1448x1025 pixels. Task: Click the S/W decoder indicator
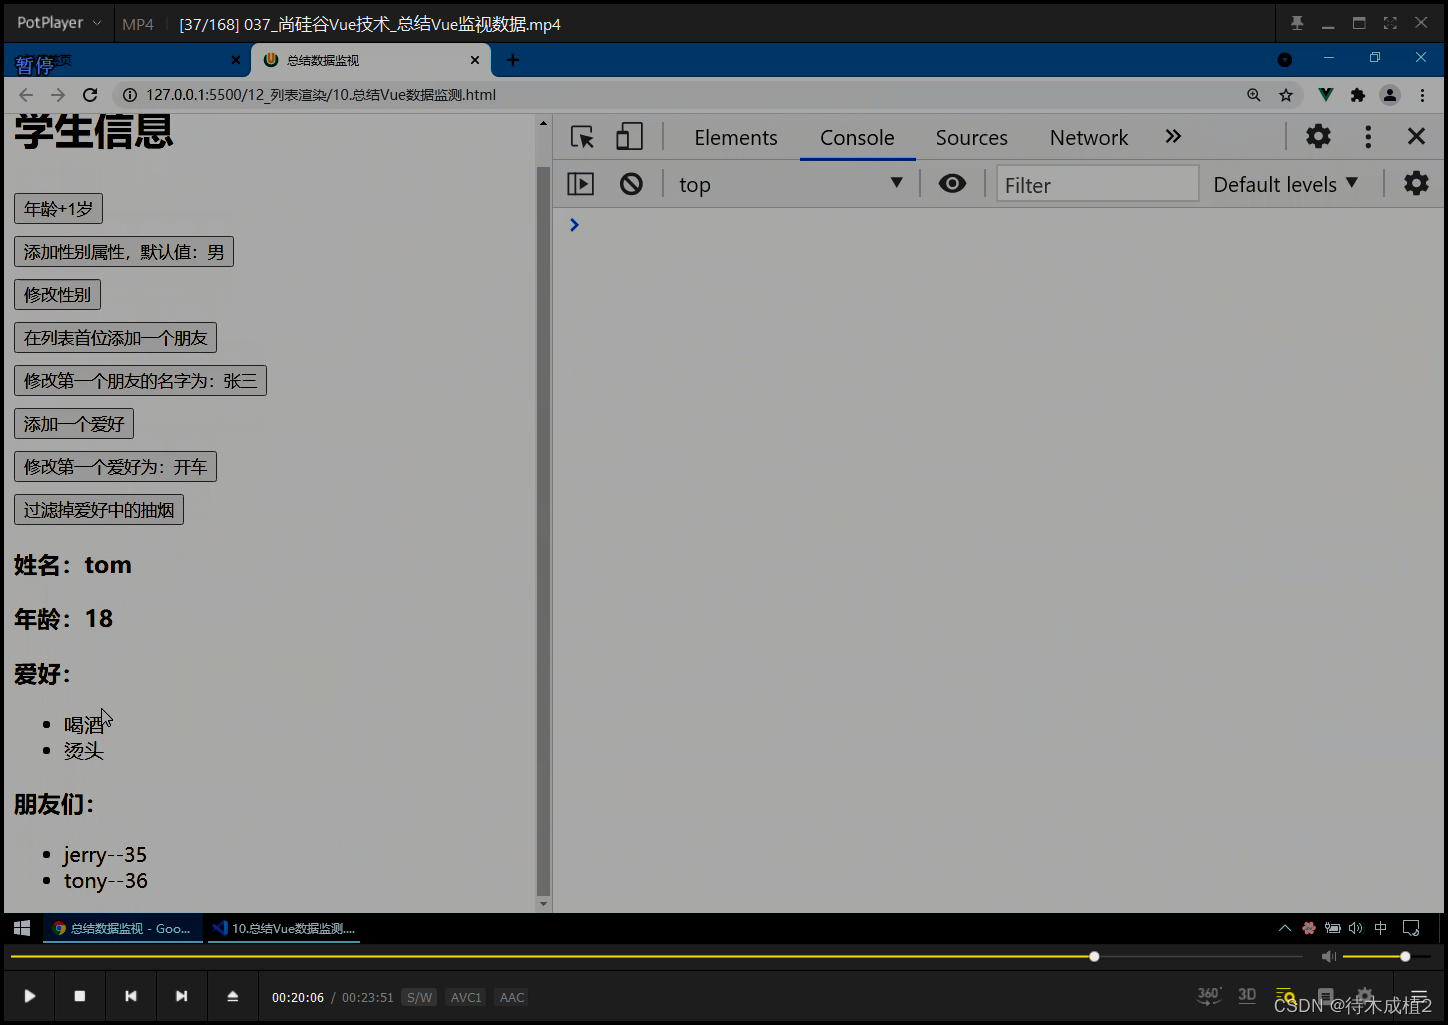tap(419, 997)
